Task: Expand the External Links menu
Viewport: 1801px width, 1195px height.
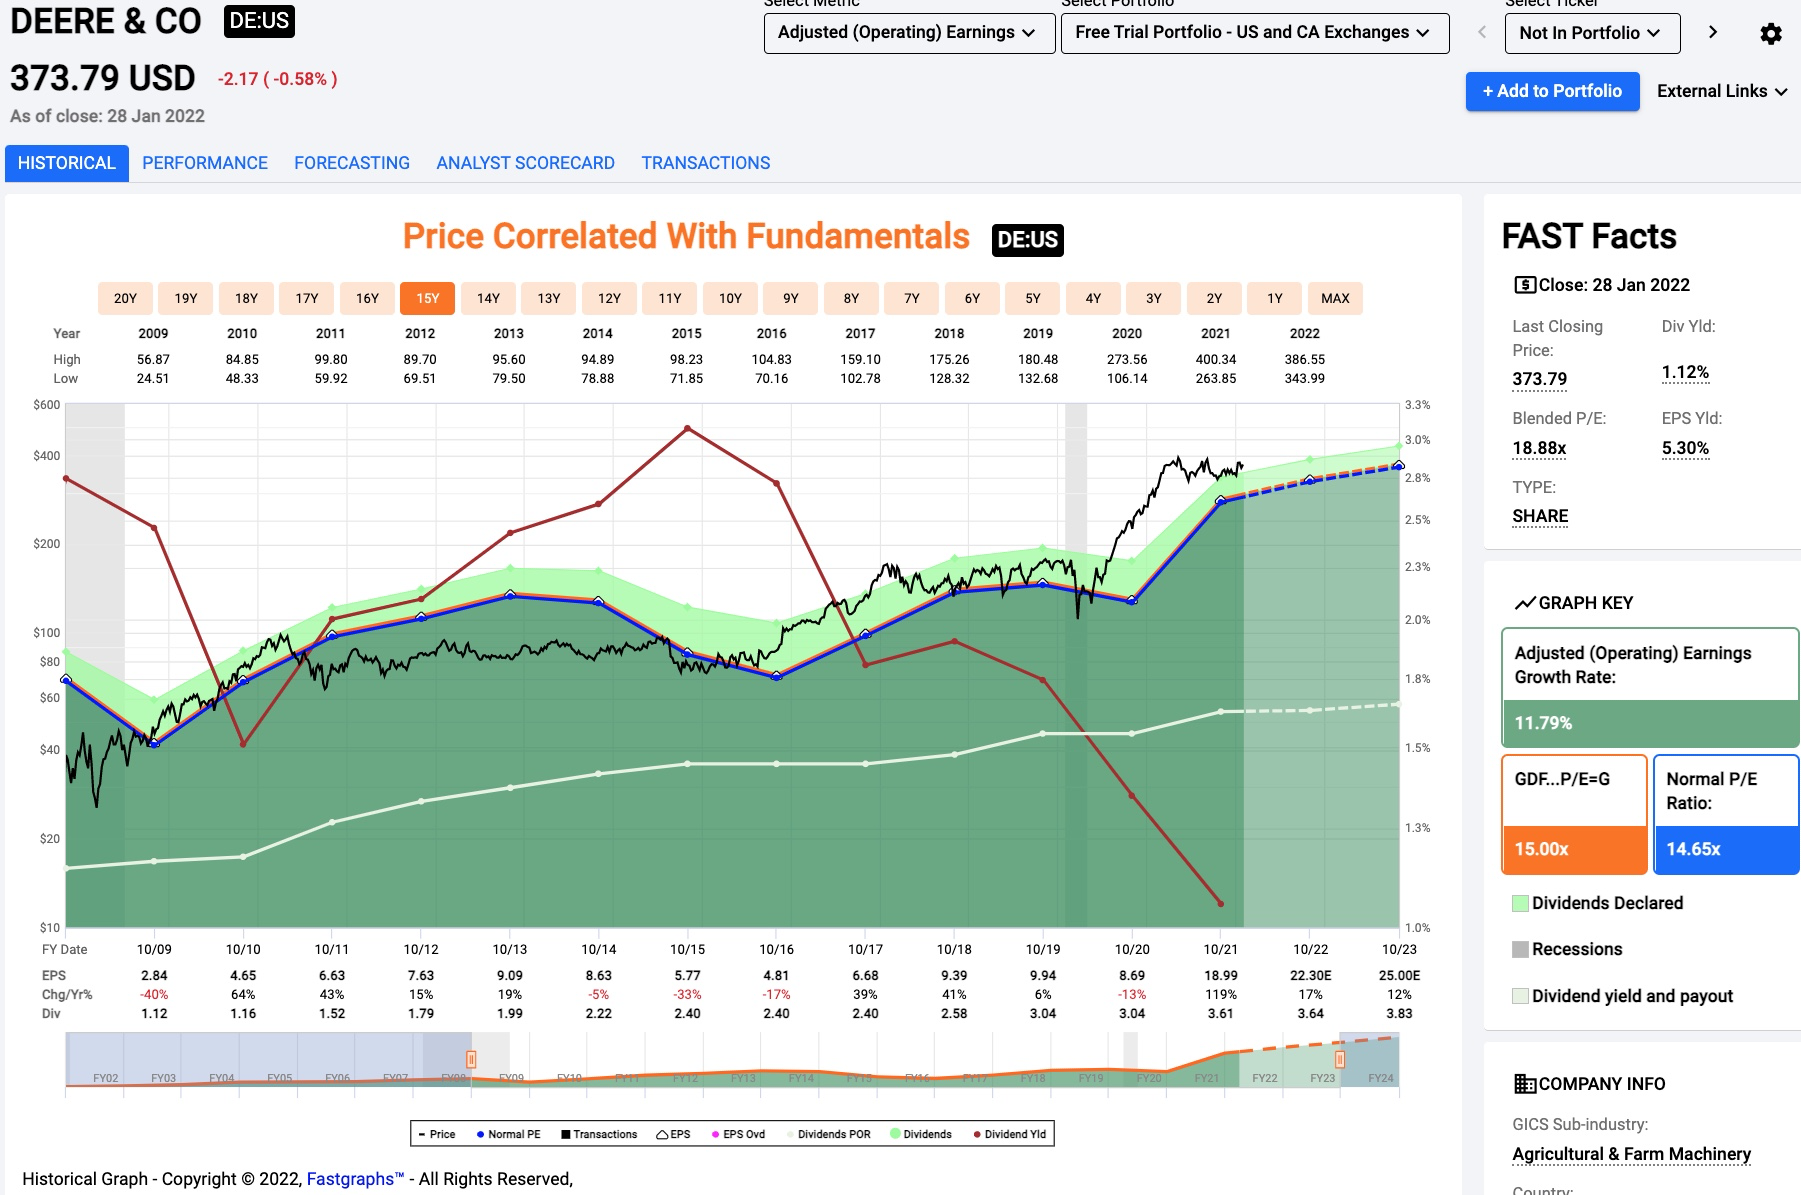Action: point(1722,91)
